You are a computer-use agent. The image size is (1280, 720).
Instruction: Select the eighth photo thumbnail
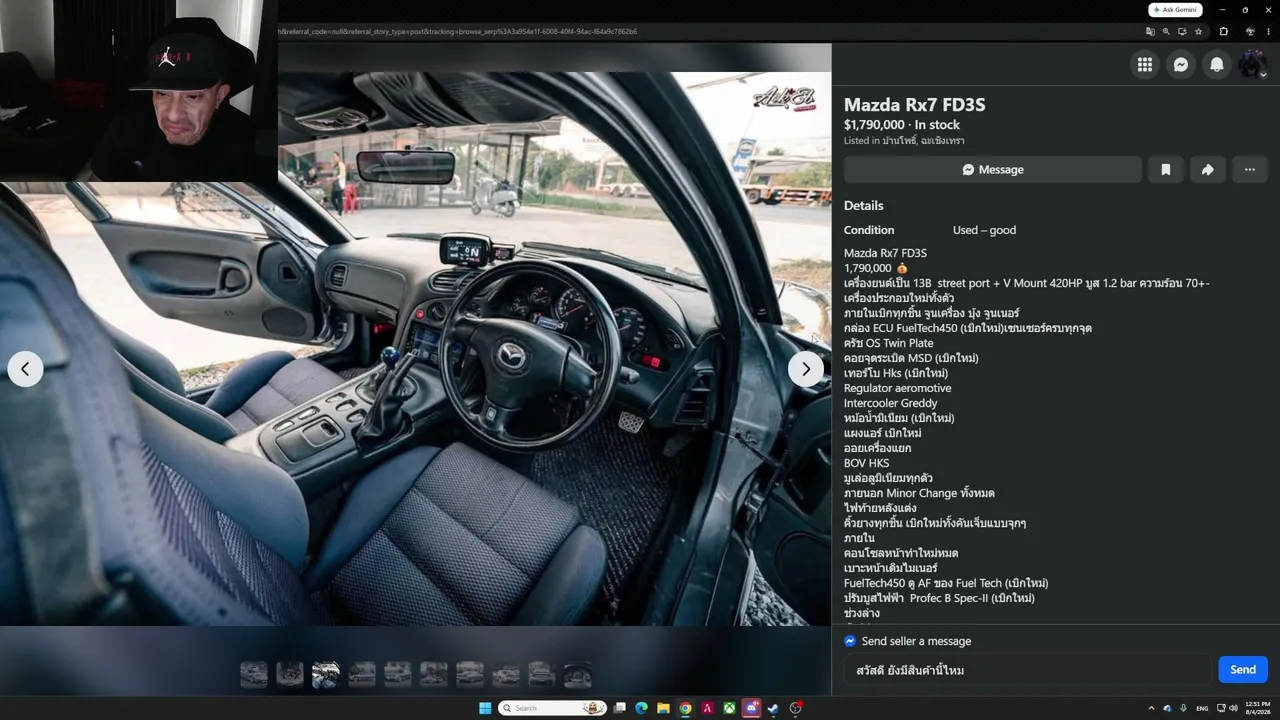tap(506, 675)
